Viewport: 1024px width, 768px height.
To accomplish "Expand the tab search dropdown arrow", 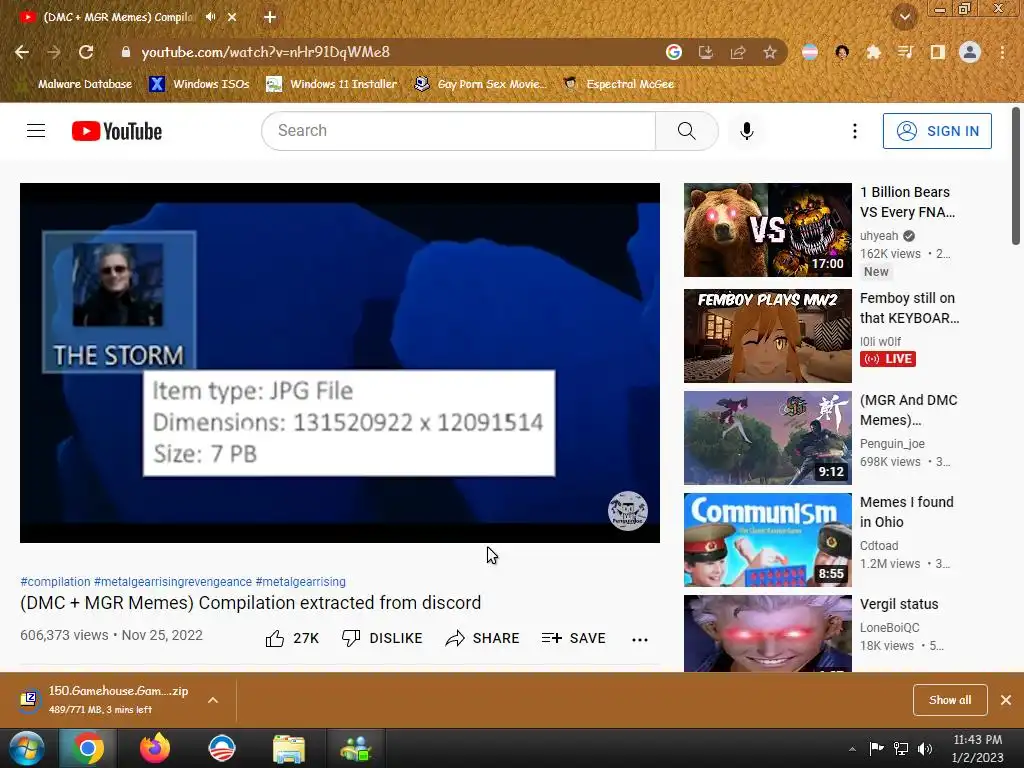I will click(x=905, y=17).
